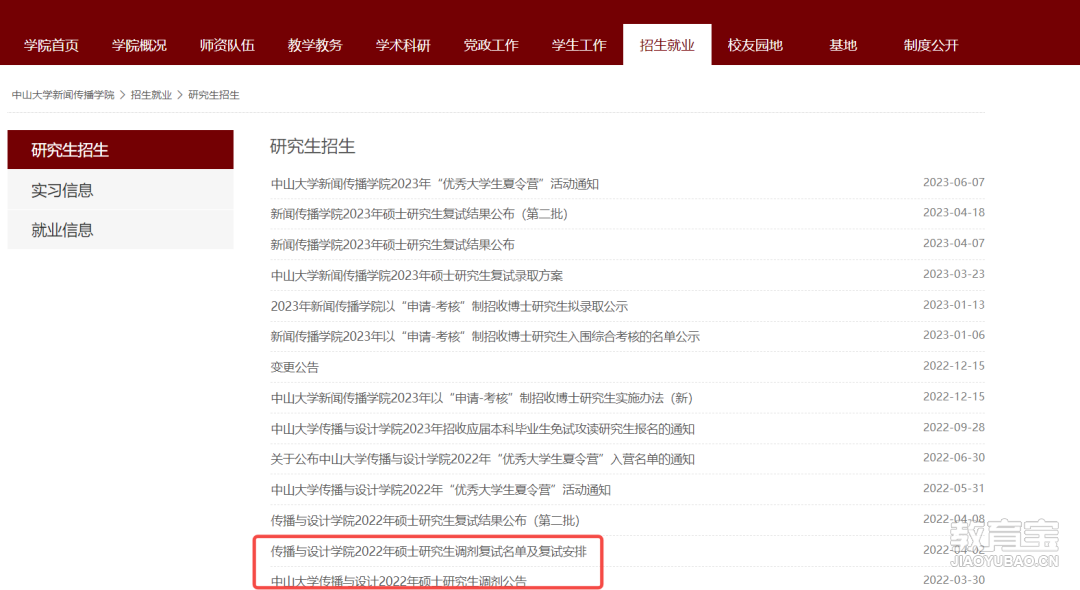Open 实习信息 in the sidebar

(121, 190)
